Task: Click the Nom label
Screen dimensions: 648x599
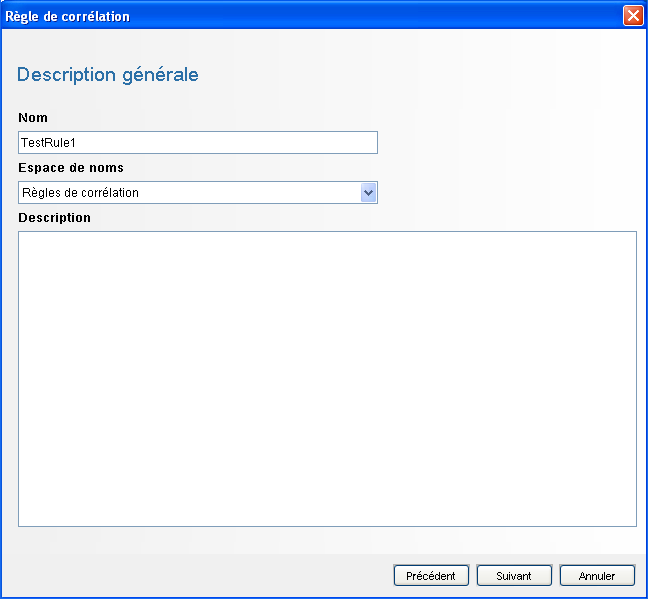Action: (33, 118)
